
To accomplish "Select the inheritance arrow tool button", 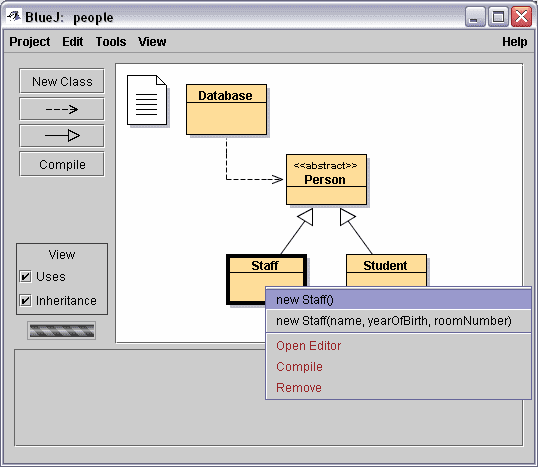I will coord(62,136).
